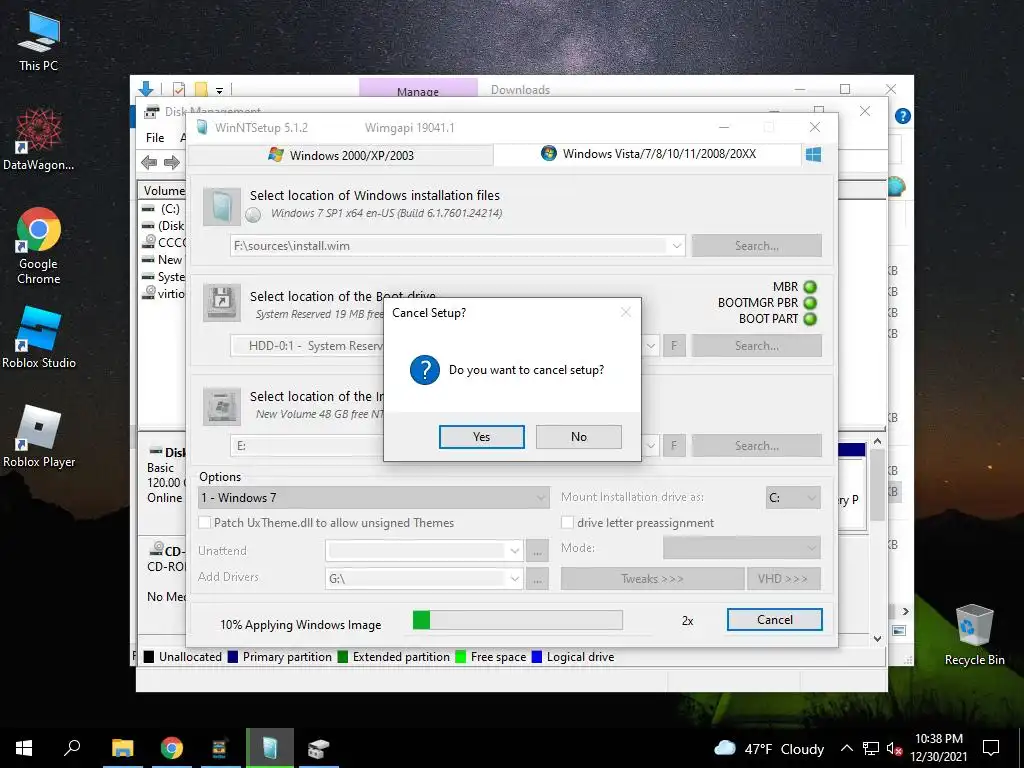Click the taskbar search magnifier
The width and height of the screenshot is (1024, 768).
(x=72, y=748)
